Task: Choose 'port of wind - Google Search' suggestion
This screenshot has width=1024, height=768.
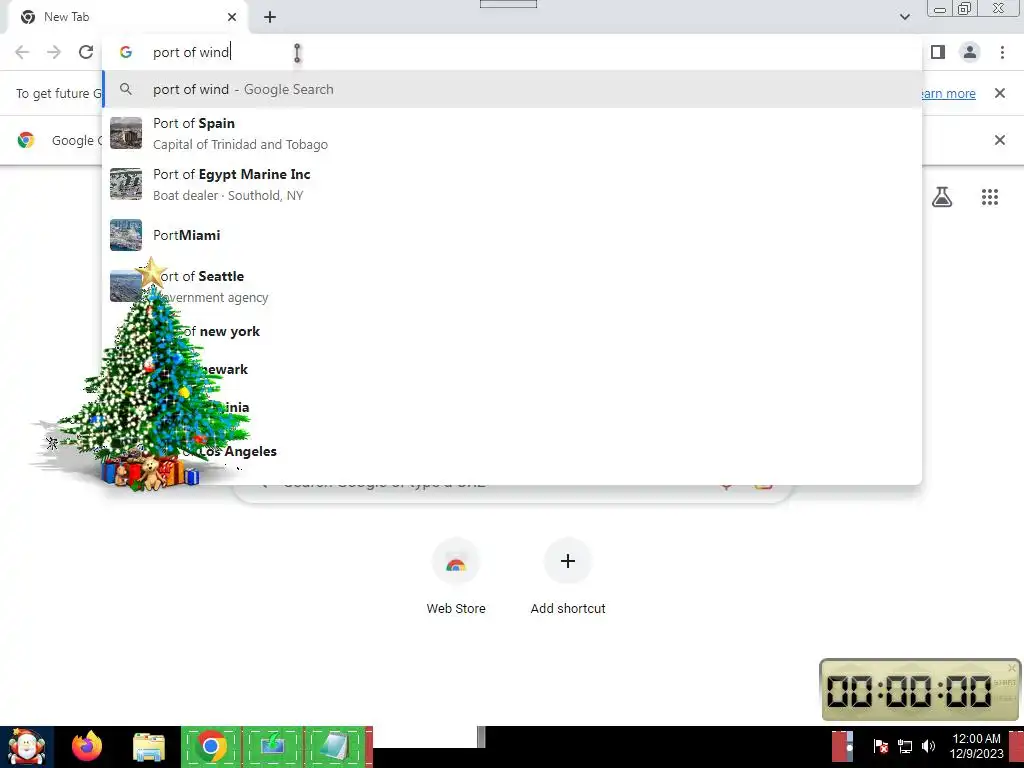Action: pyautogui.click(x=512, y=89)
